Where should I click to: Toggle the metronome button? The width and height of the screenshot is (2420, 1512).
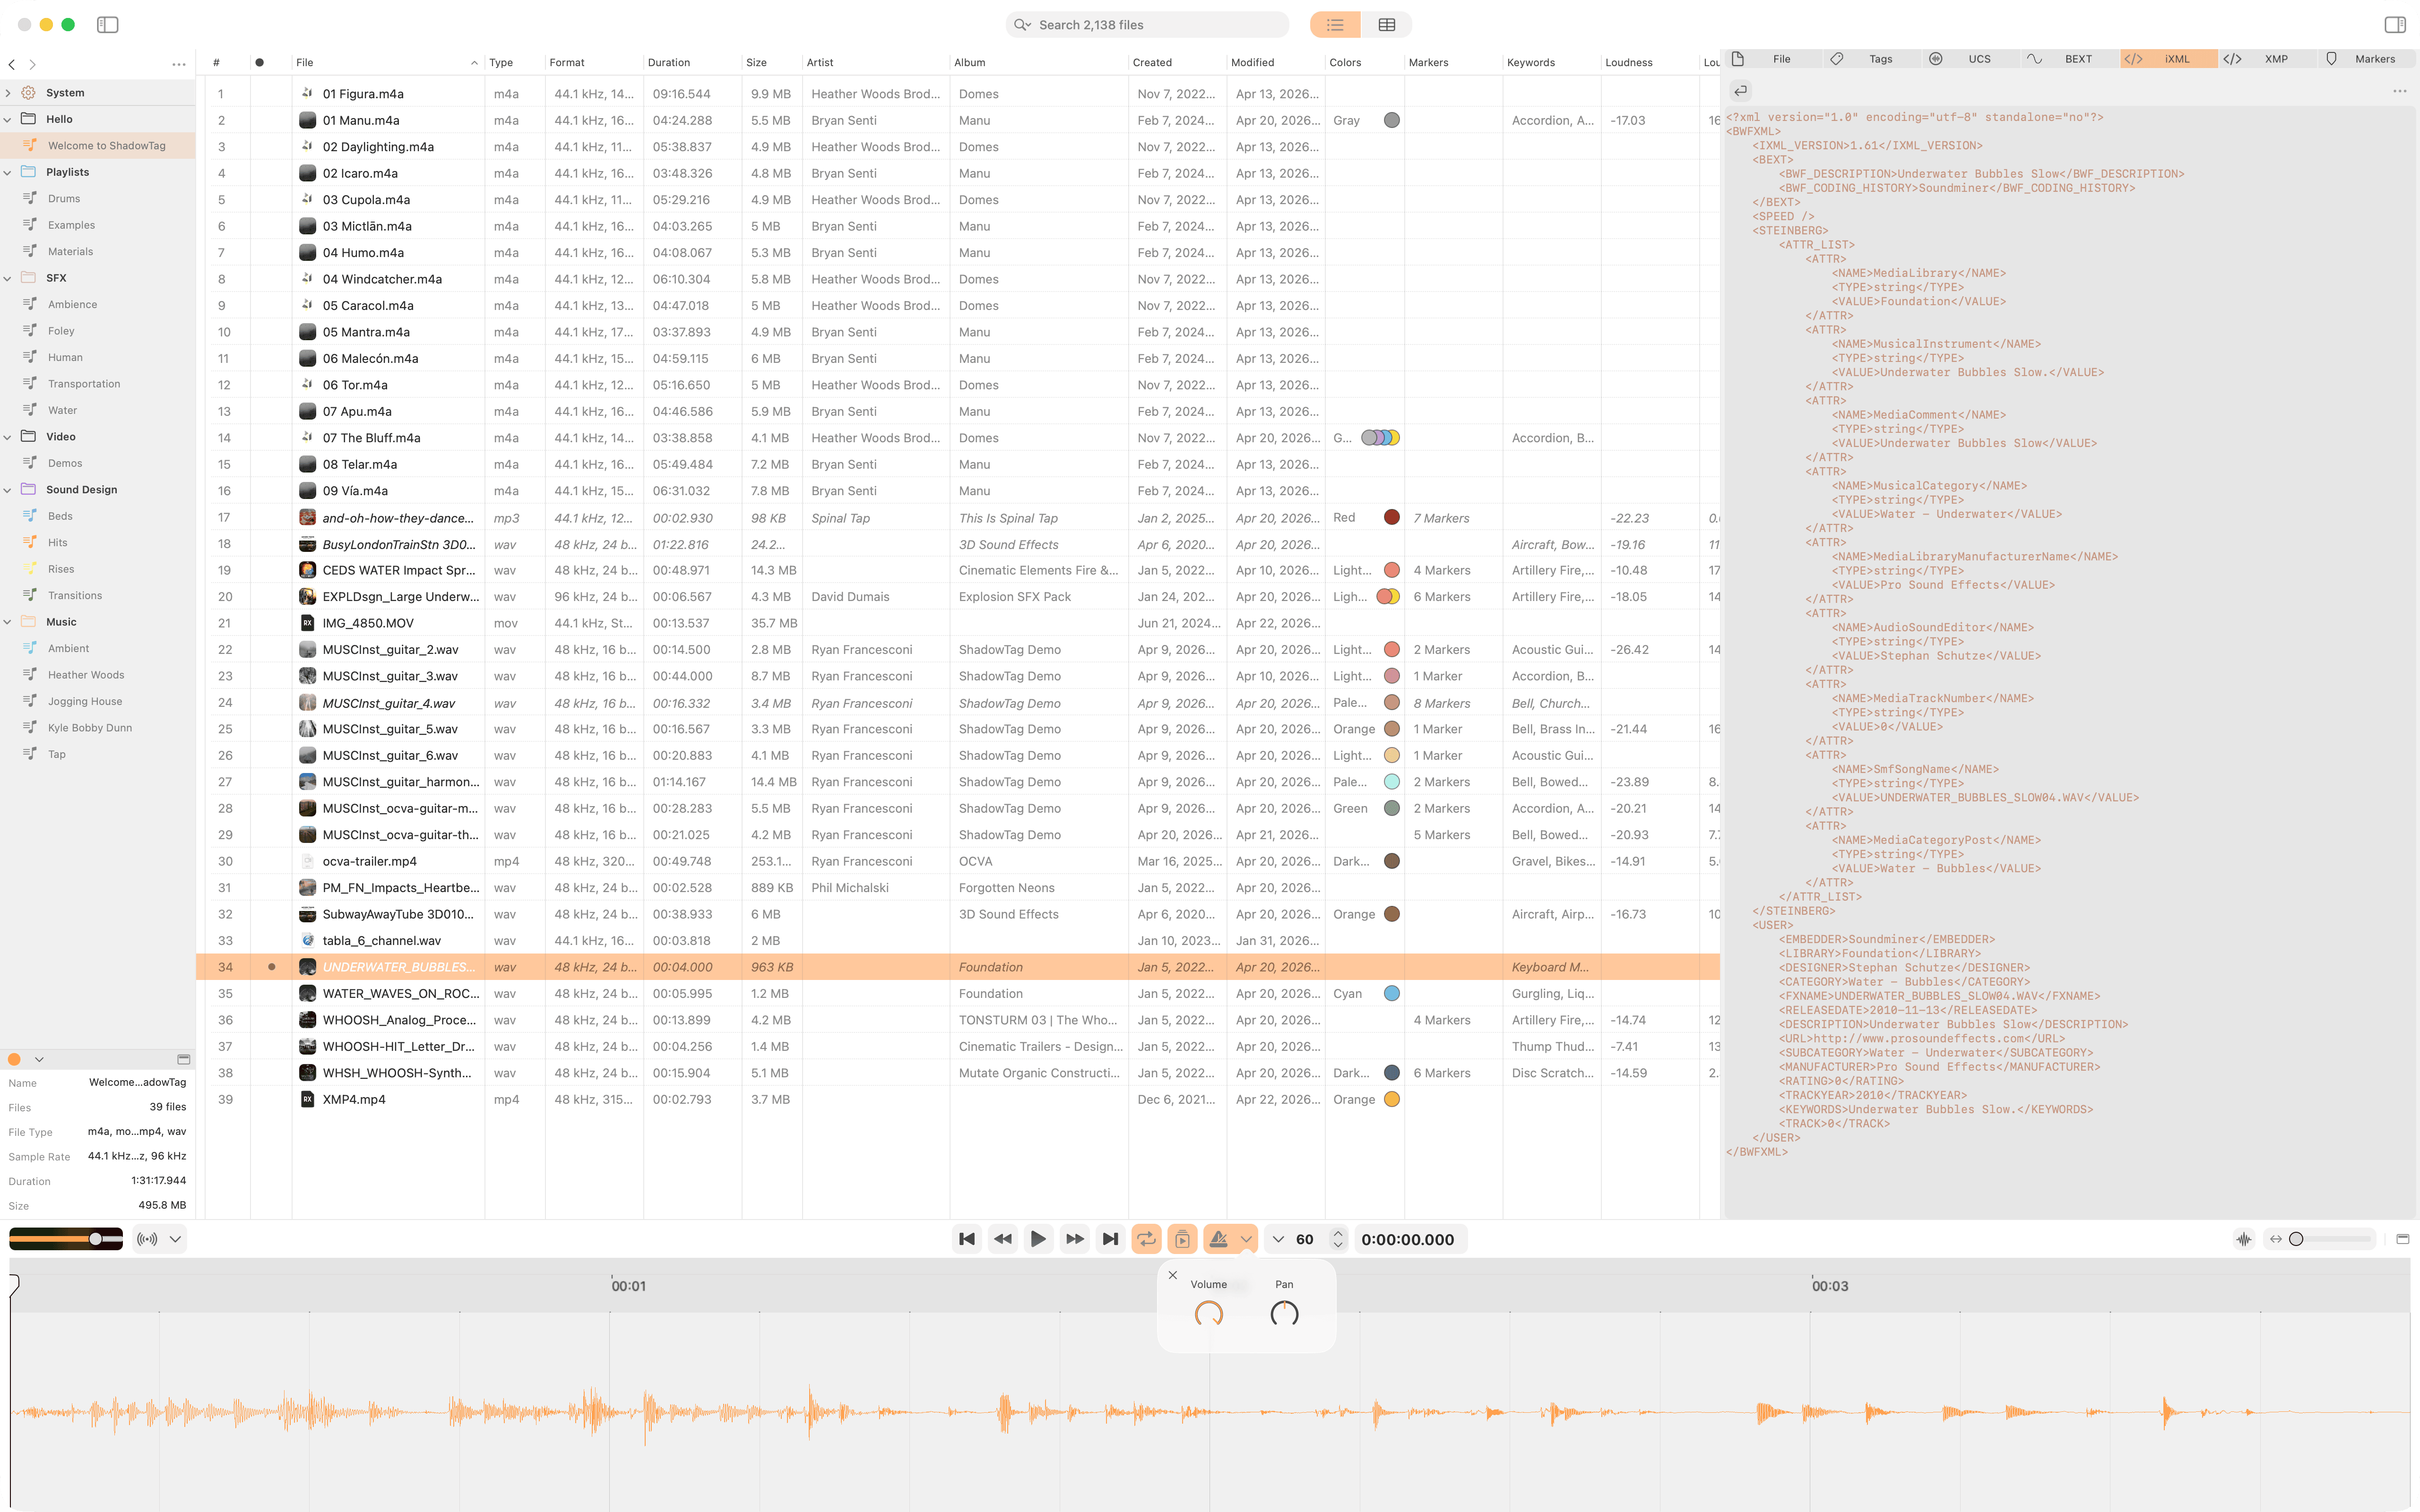[x=1219, y=1239]
